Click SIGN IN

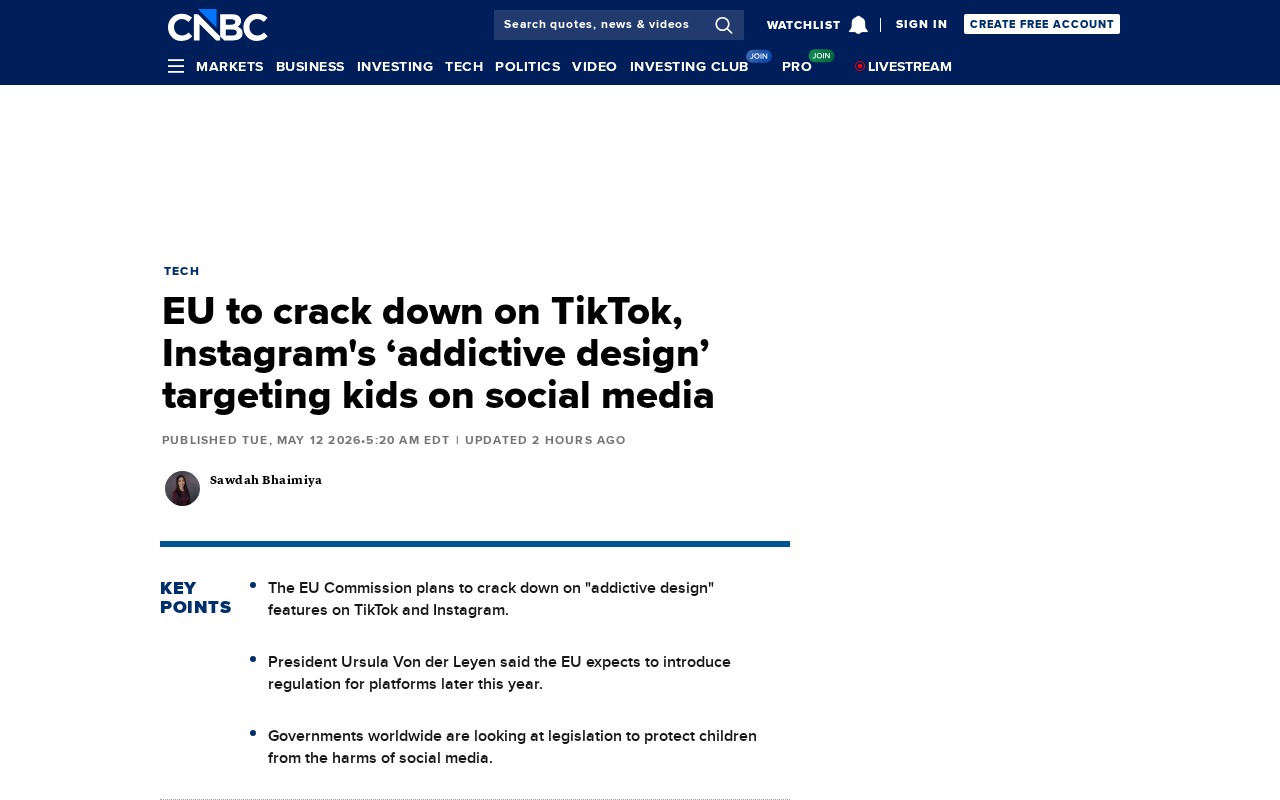[x=921, y=24]
